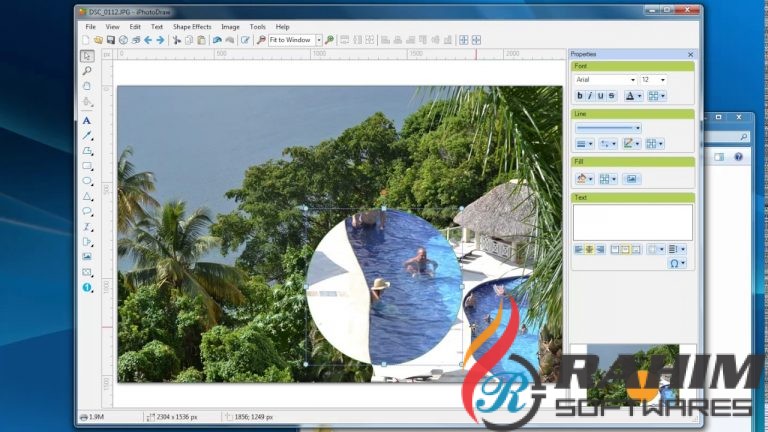
Task: Set text vertical alignment to middle
Action: [625, 250]
